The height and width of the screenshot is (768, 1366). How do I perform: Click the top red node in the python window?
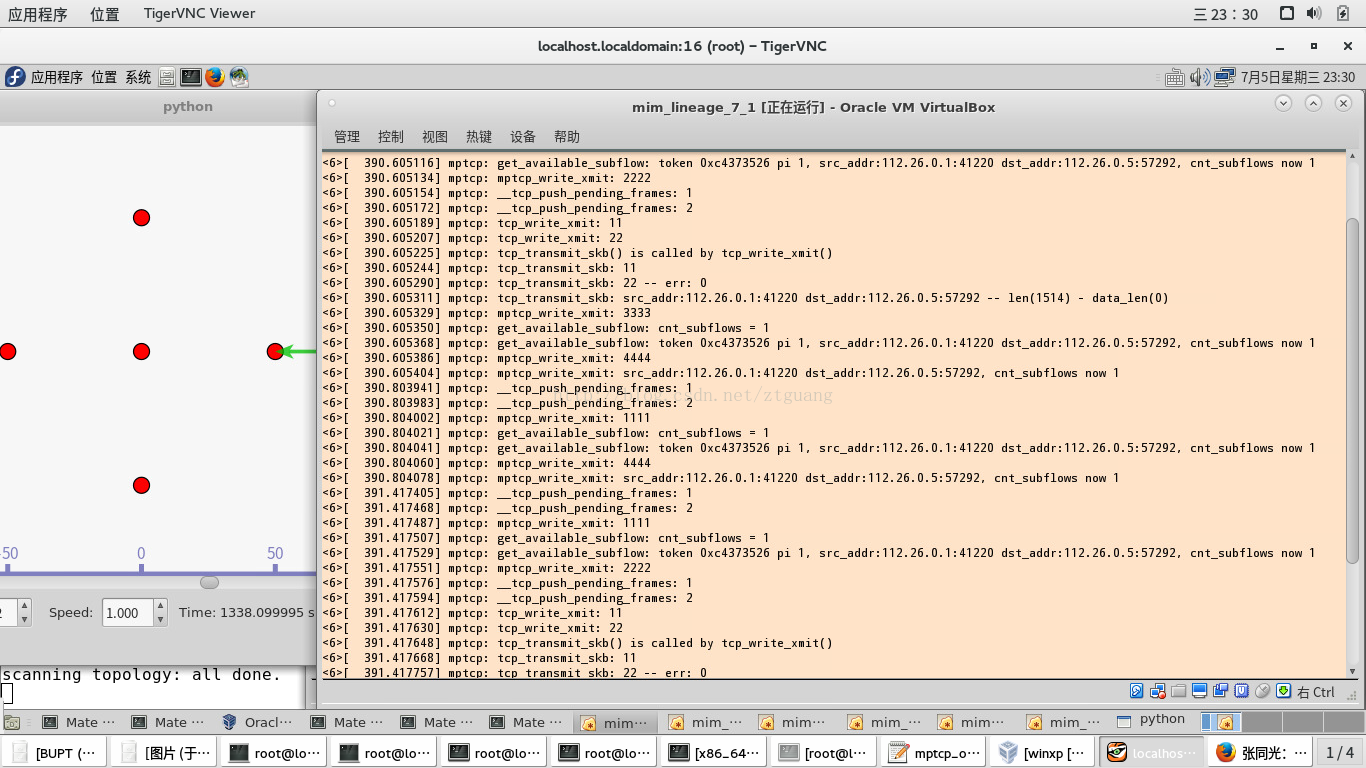pos(141,218)
